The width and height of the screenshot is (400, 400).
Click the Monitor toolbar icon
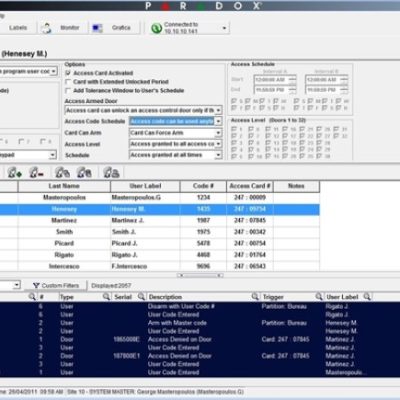(47, 28)
